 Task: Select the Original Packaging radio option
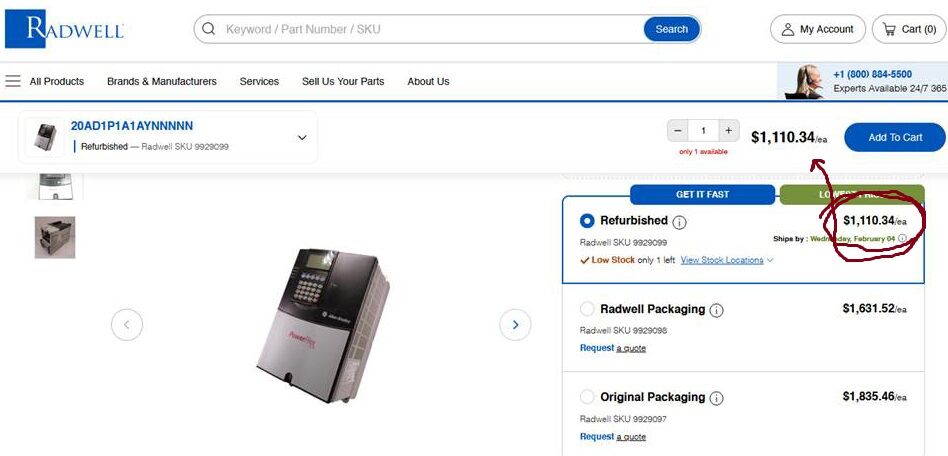point(587,397)
